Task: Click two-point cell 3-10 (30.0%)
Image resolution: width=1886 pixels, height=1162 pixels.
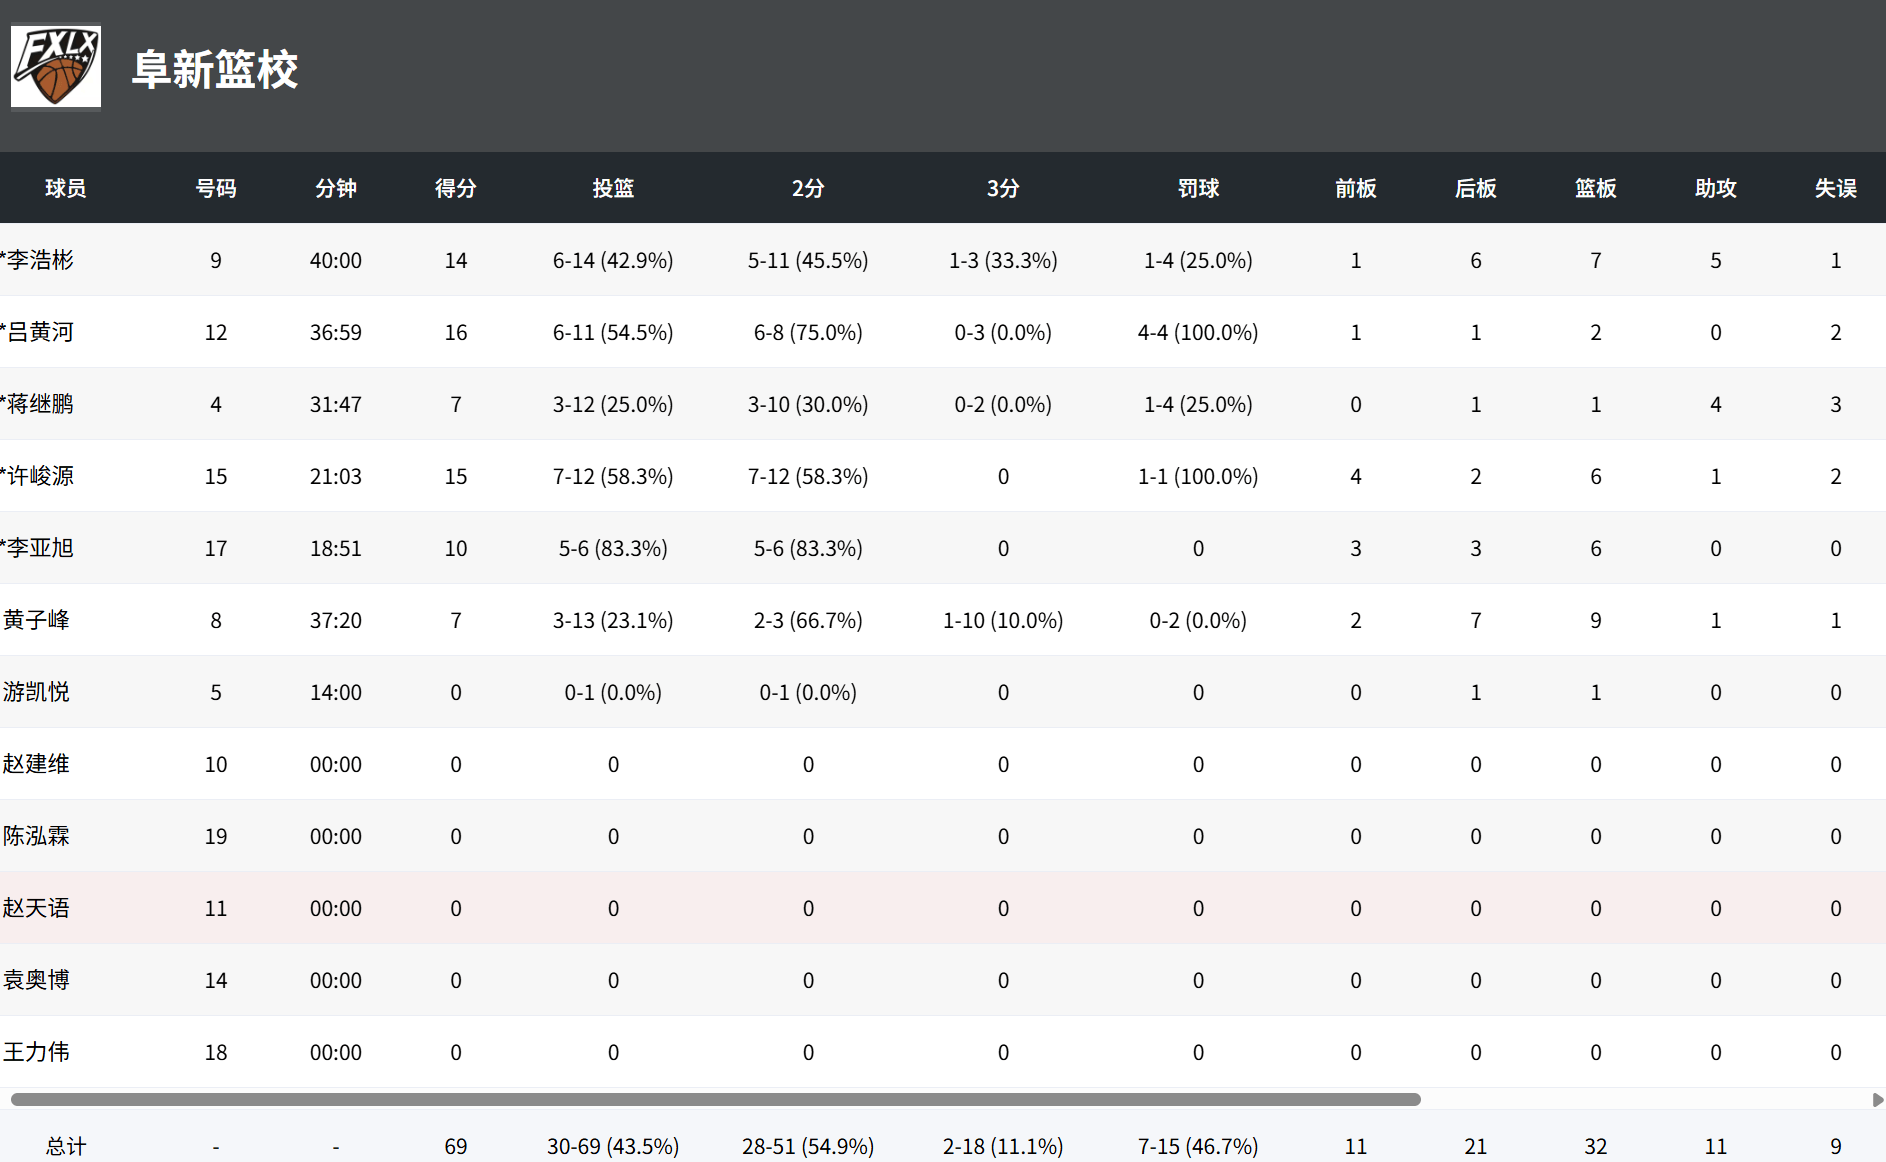Action: [808, 405]
